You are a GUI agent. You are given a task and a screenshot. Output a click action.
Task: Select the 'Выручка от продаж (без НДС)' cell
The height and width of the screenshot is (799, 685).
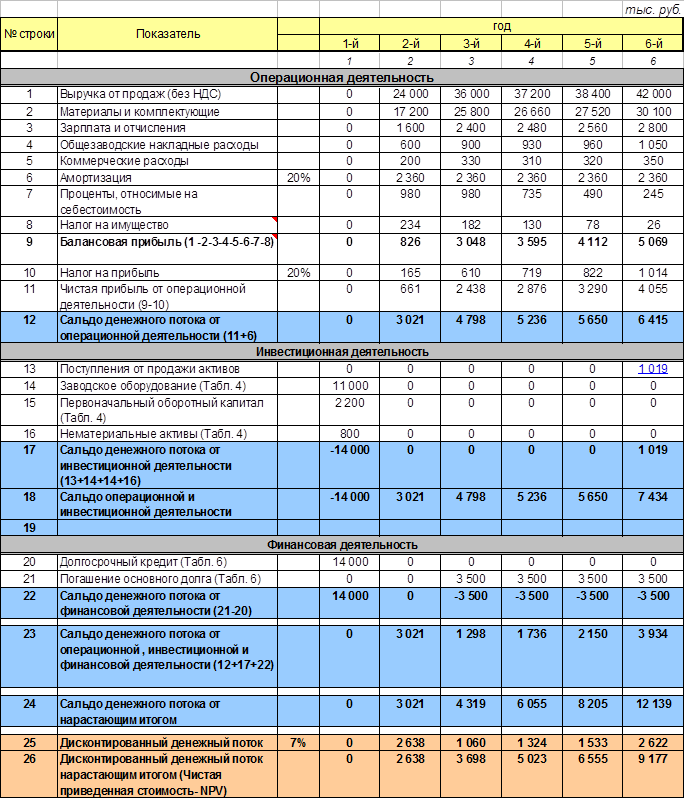pyautogui.click(x=167, y=94)
